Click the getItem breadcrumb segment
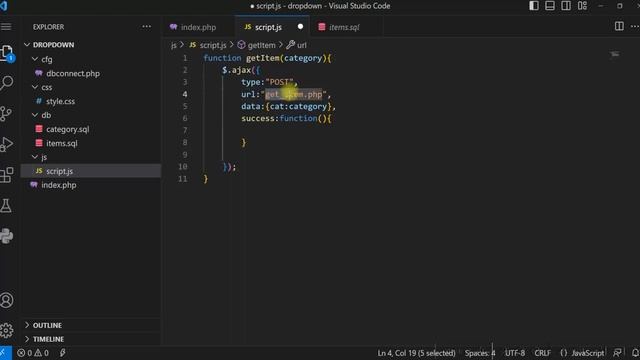640x360 pixels. (257, 45)
